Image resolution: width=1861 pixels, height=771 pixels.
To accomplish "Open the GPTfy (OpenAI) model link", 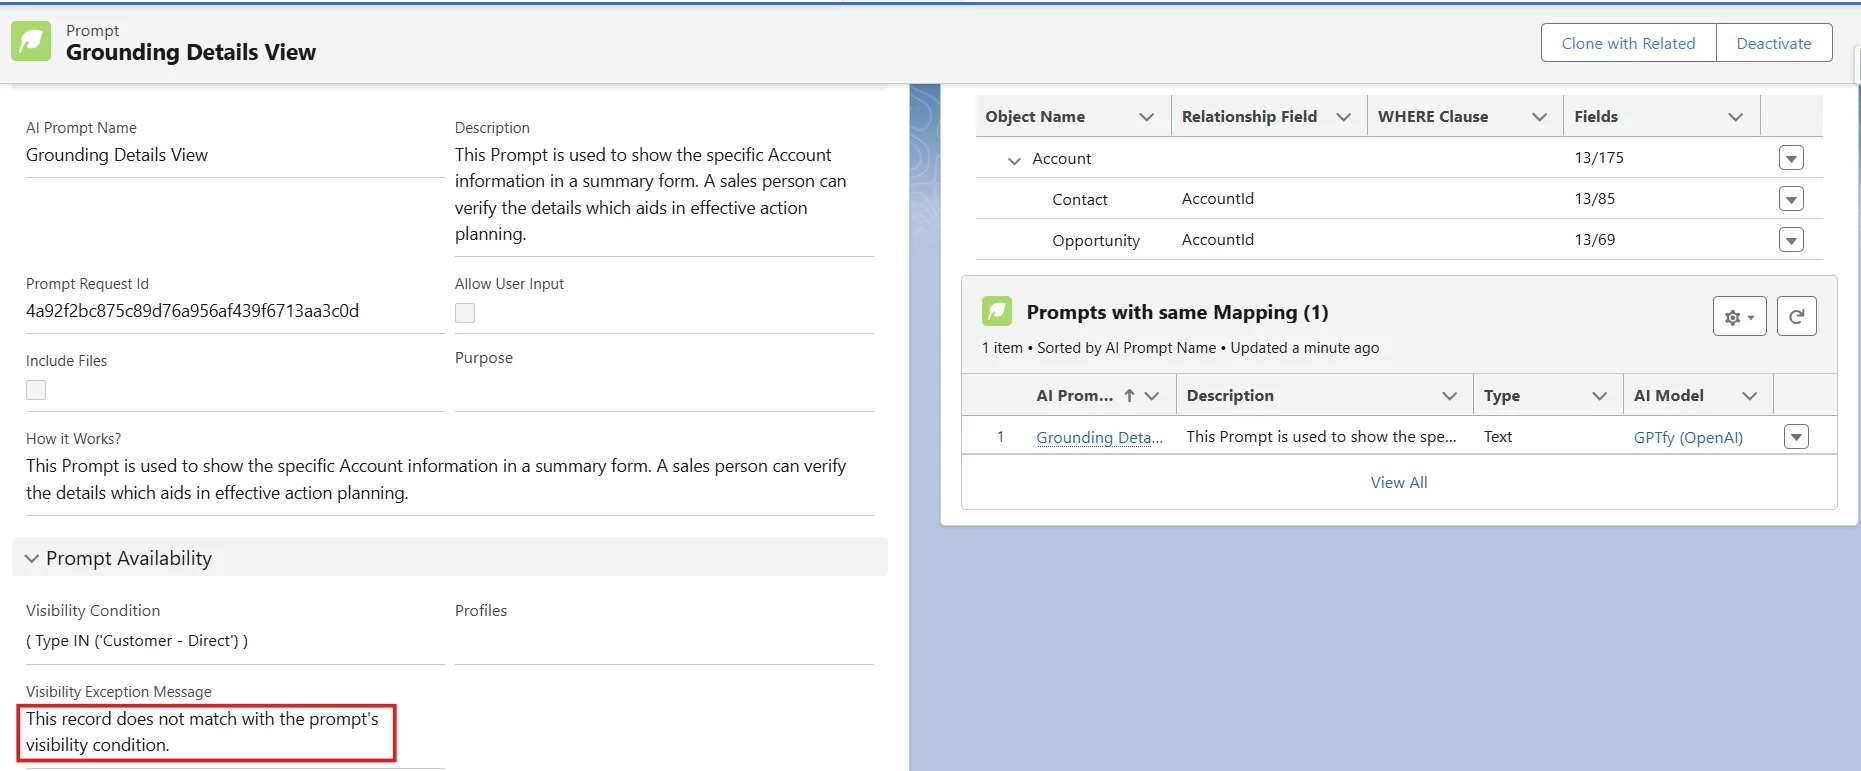I will point(1688,437).
